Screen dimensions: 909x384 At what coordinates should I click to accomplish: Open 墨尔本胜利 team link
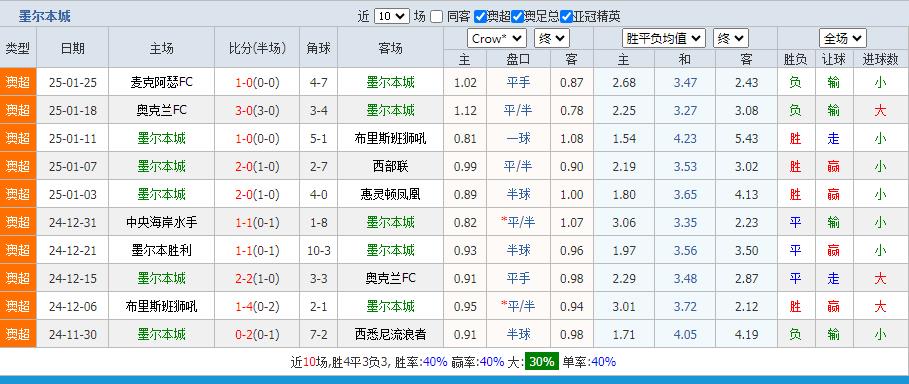click(162, 251)
